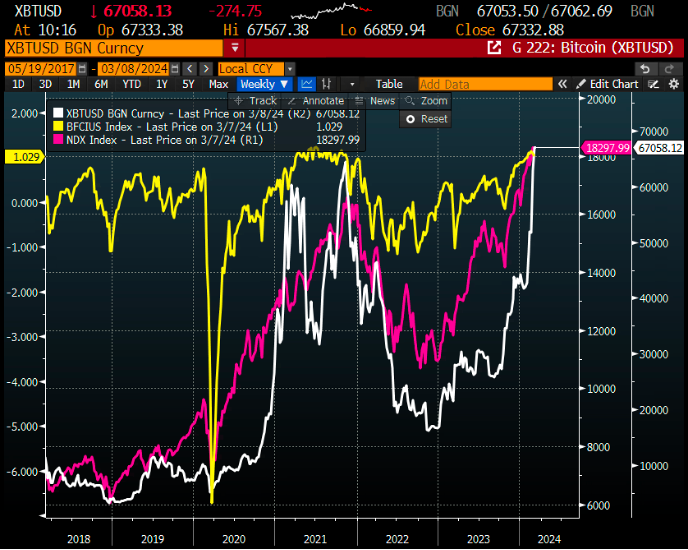Select the YTD range tab
The height and width of the screenshot is (550, 688).
pos(132,84)
